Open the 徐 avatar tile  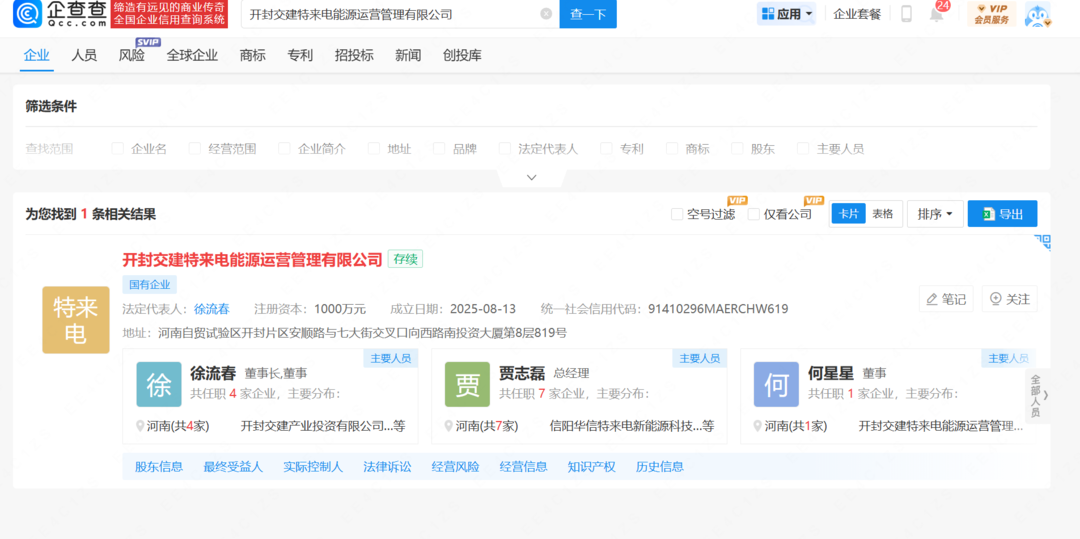pyautogui.click(x=159, y=384)
